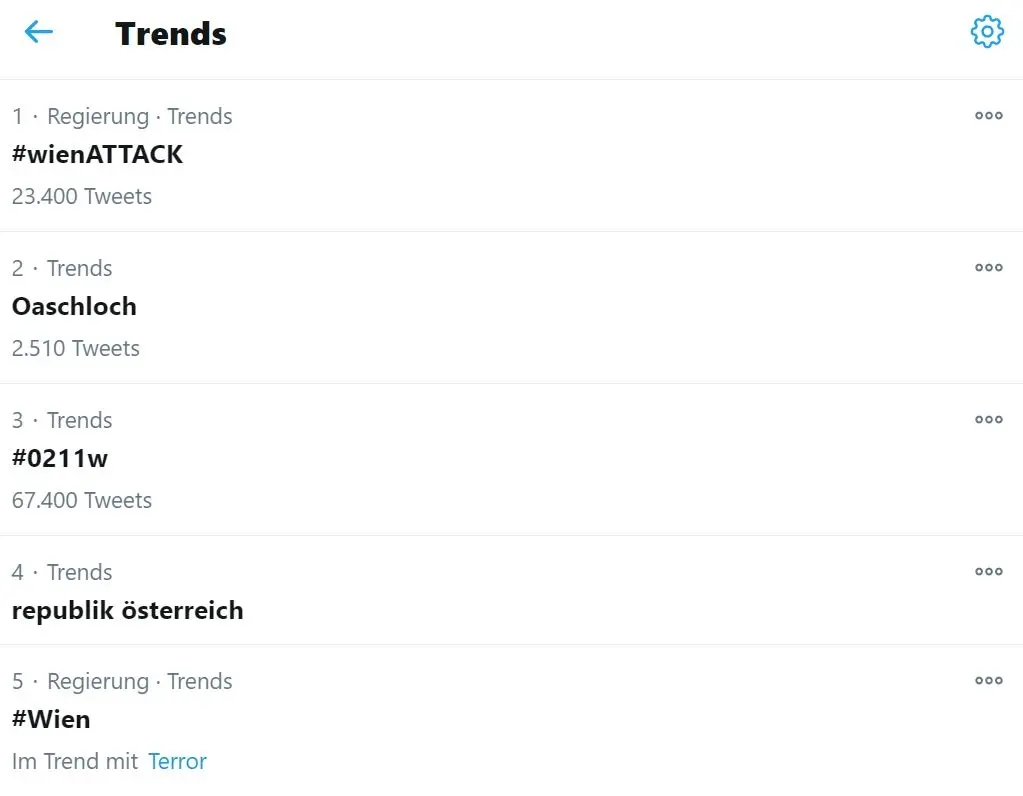Open more options for #Wien trend
The image size is (1023, 796).
(x=988, y=681)
